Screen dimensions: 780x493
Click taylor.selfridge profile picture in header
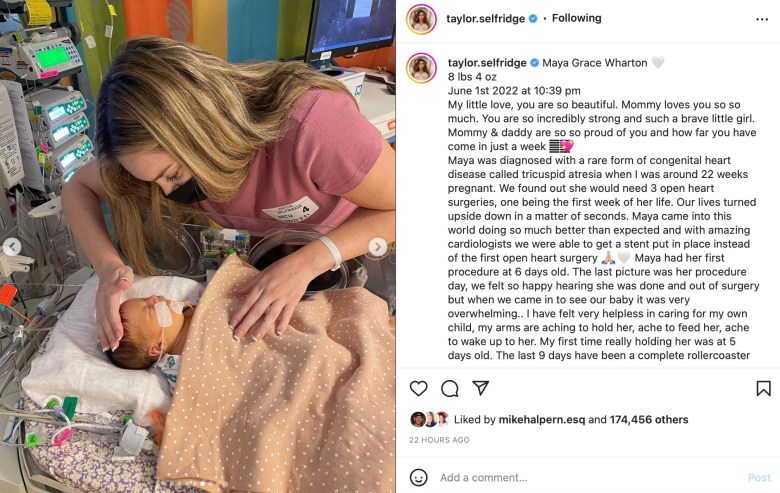(421, 19)
